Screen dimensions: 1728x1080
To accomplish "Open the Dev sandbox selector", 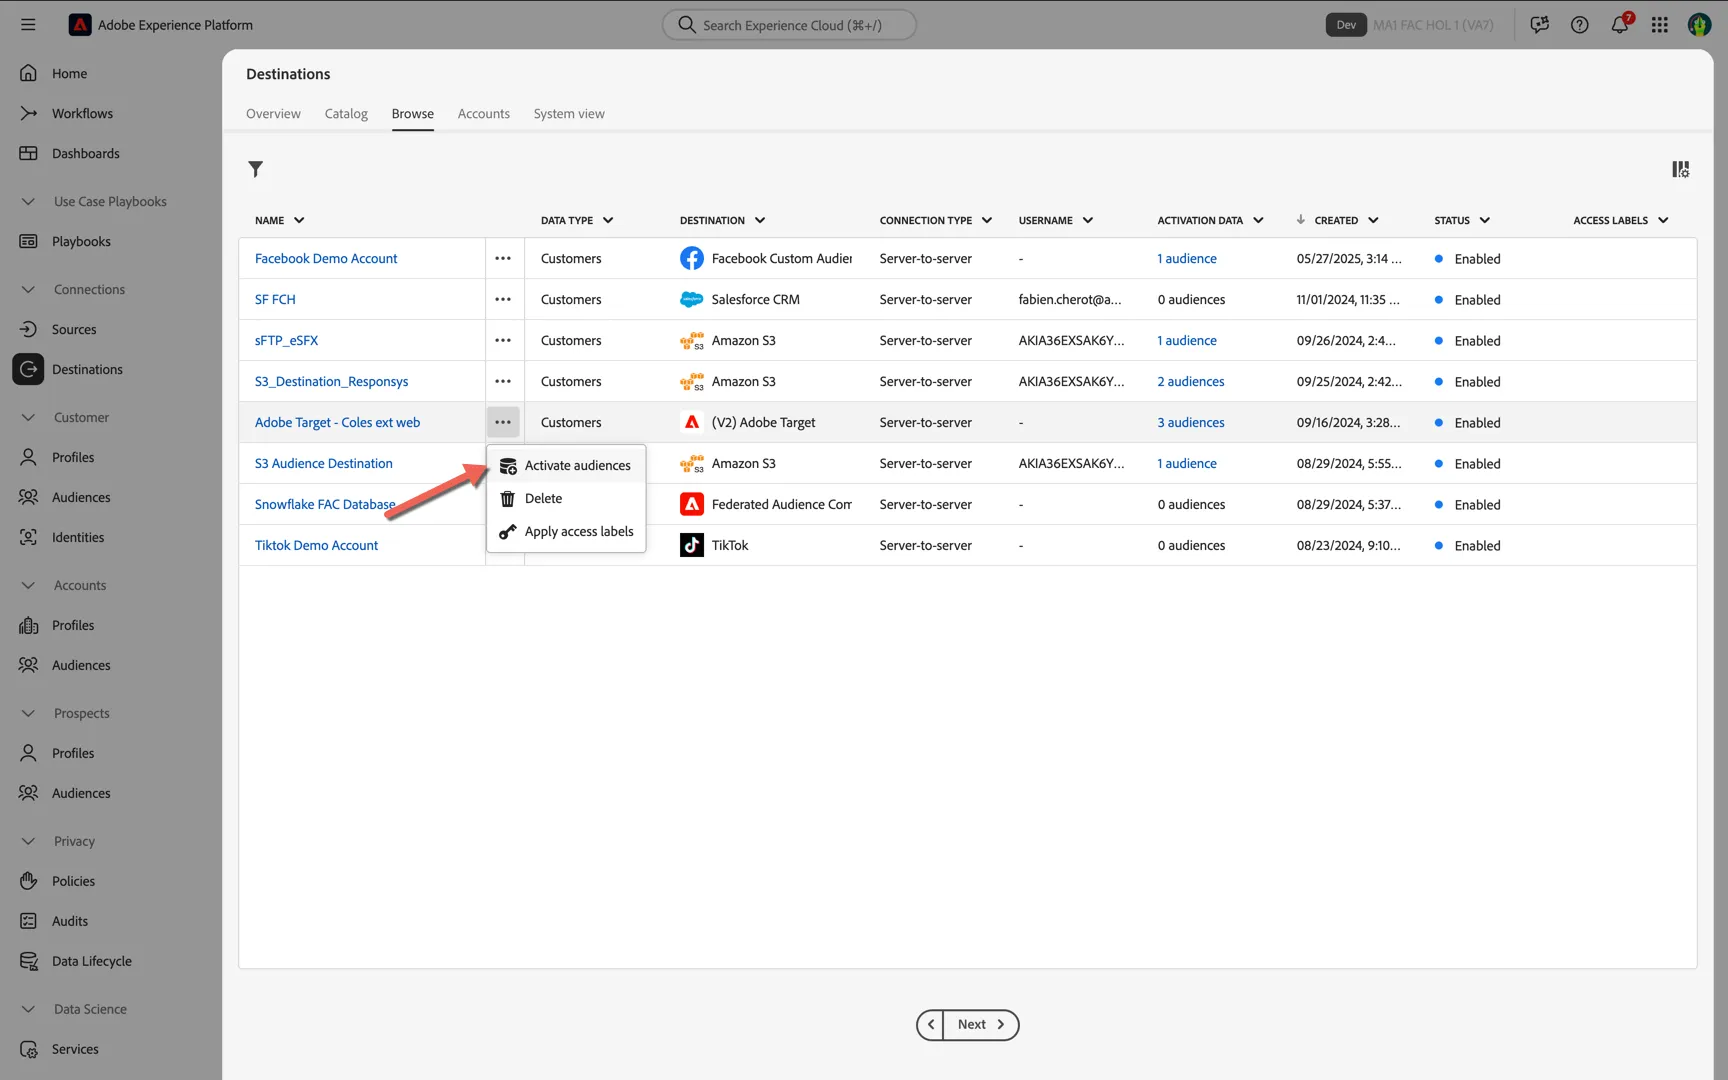I will tap(1346, 25).
